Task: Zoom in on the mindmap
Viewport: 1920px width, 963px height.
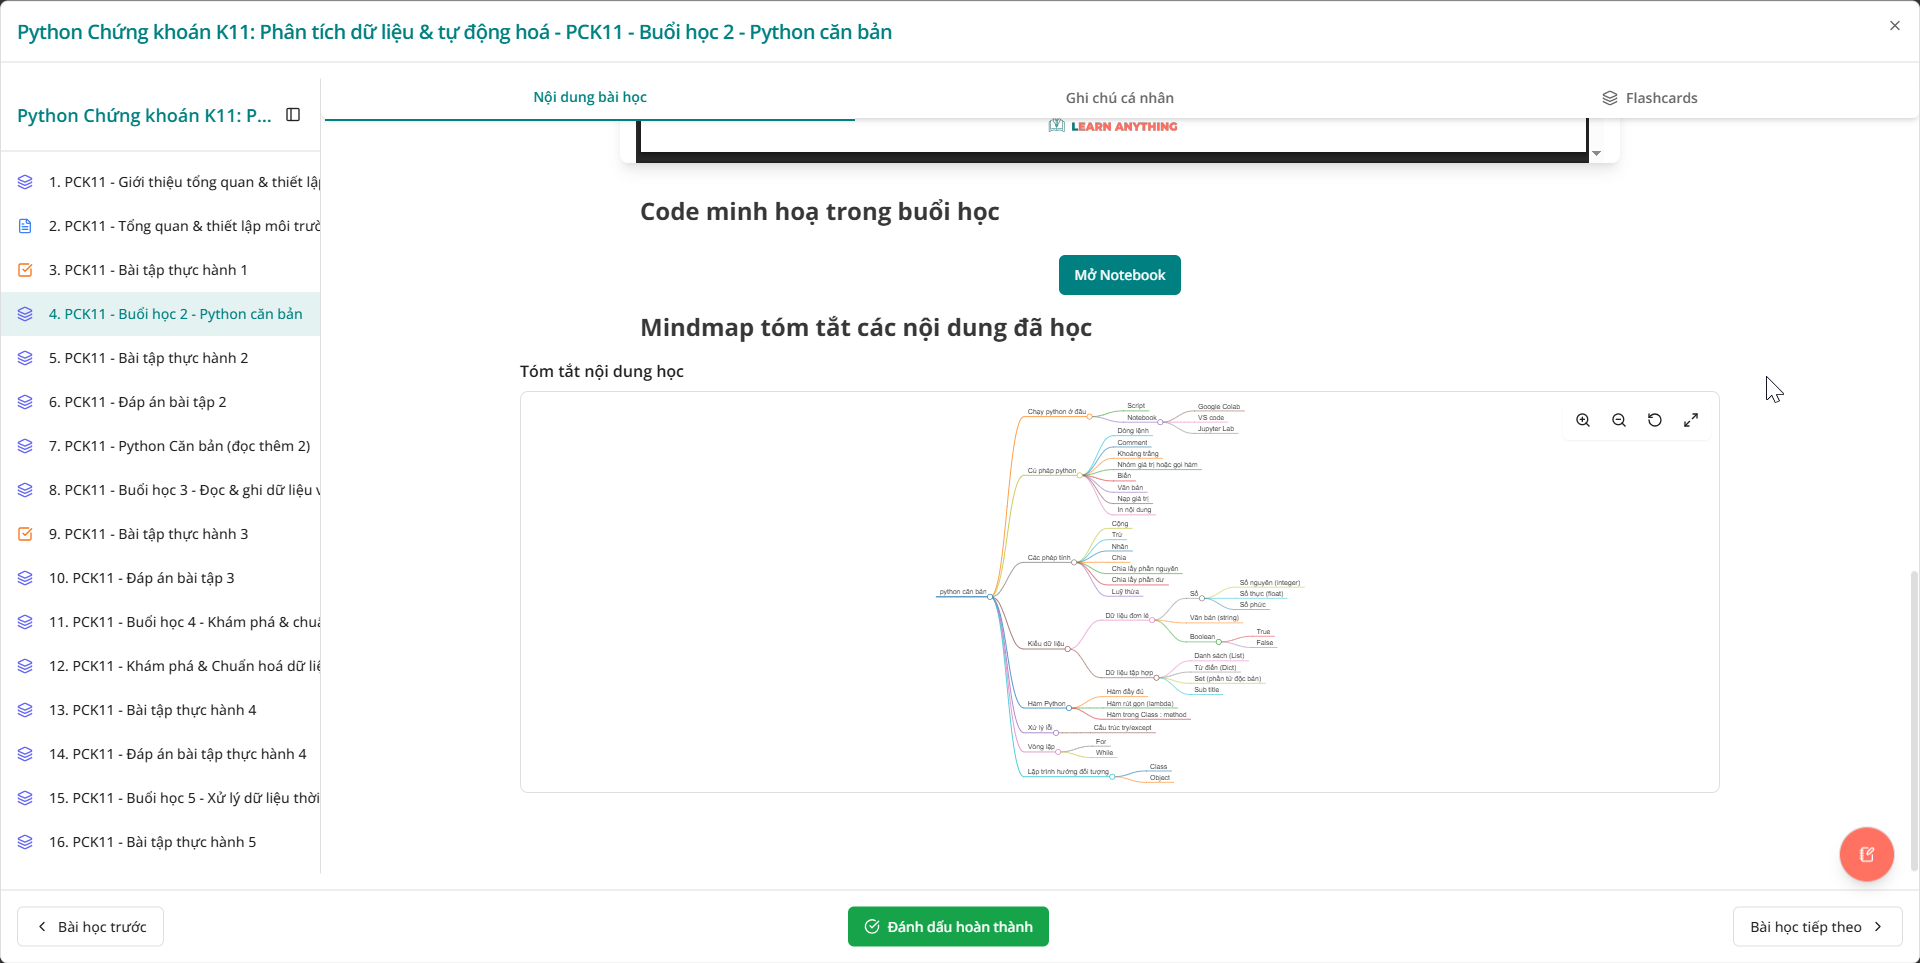Action: 1583,420
